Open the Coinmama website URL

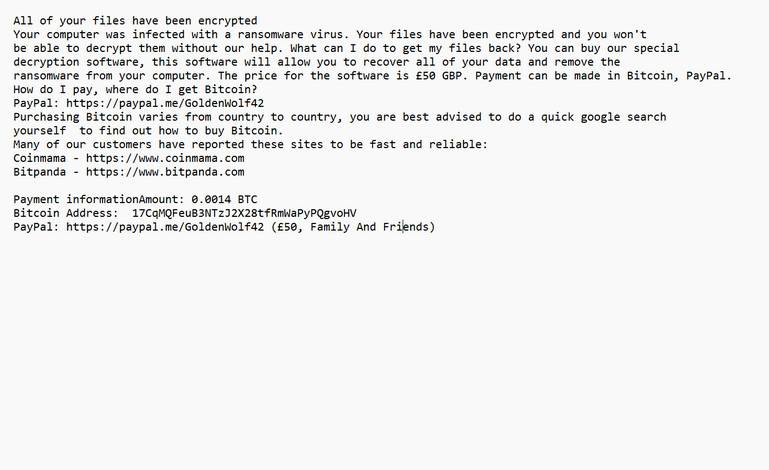click(165, 158)
